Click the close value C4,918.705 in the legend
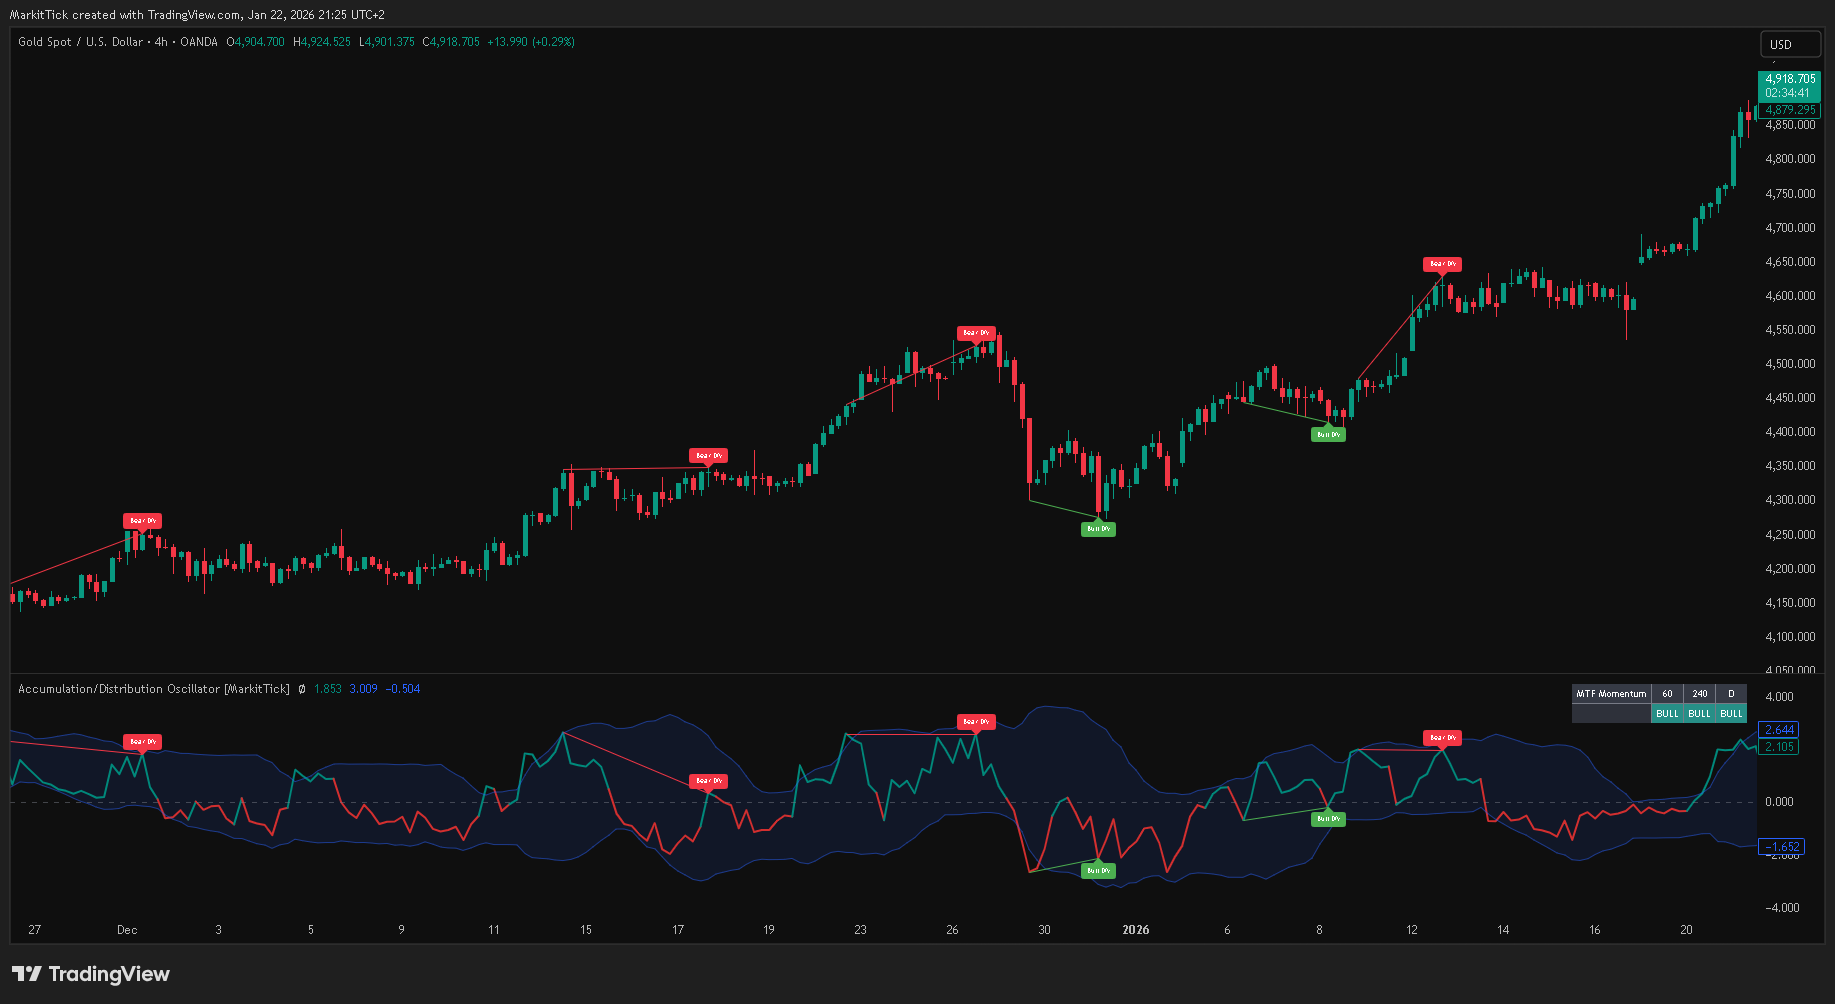Screen dimensions: 1835x1004 [451, 42]
